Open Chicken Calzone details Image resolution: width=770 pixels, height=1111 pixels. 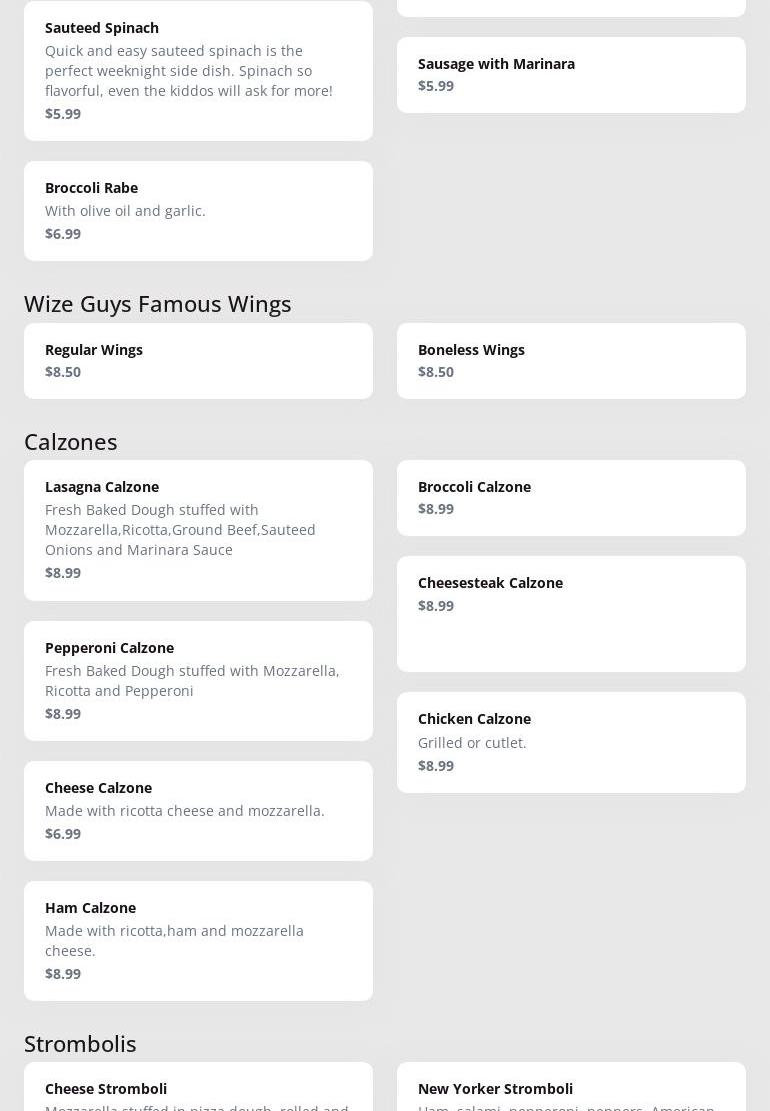571,743
